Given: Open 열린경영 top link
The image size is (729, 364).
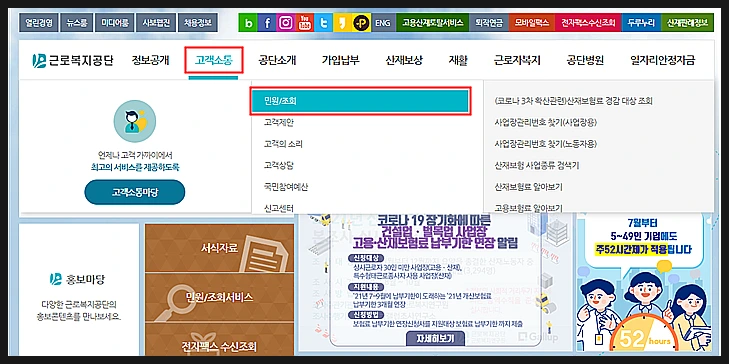Looking at the screenshot, I should 38,22.
